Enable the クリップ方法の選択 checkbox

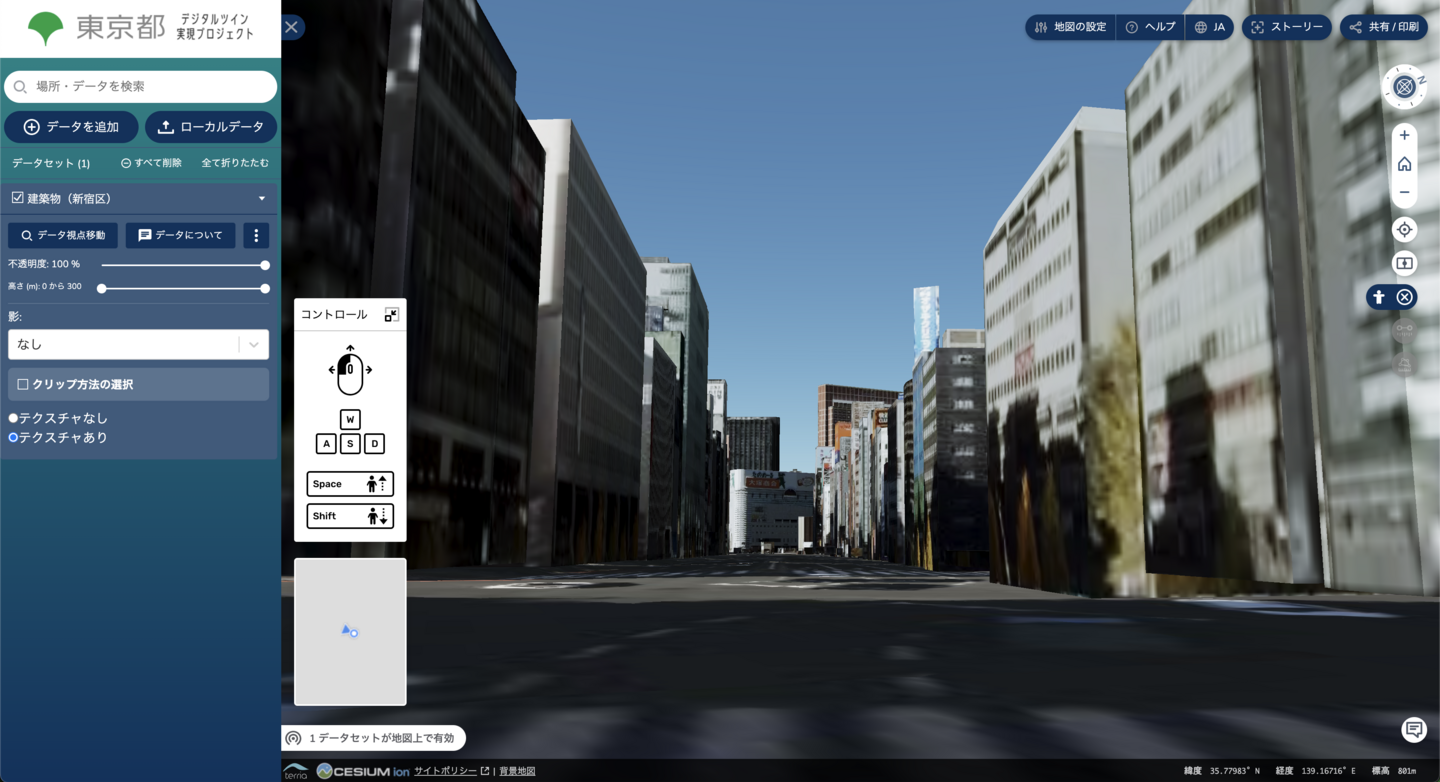23,384
